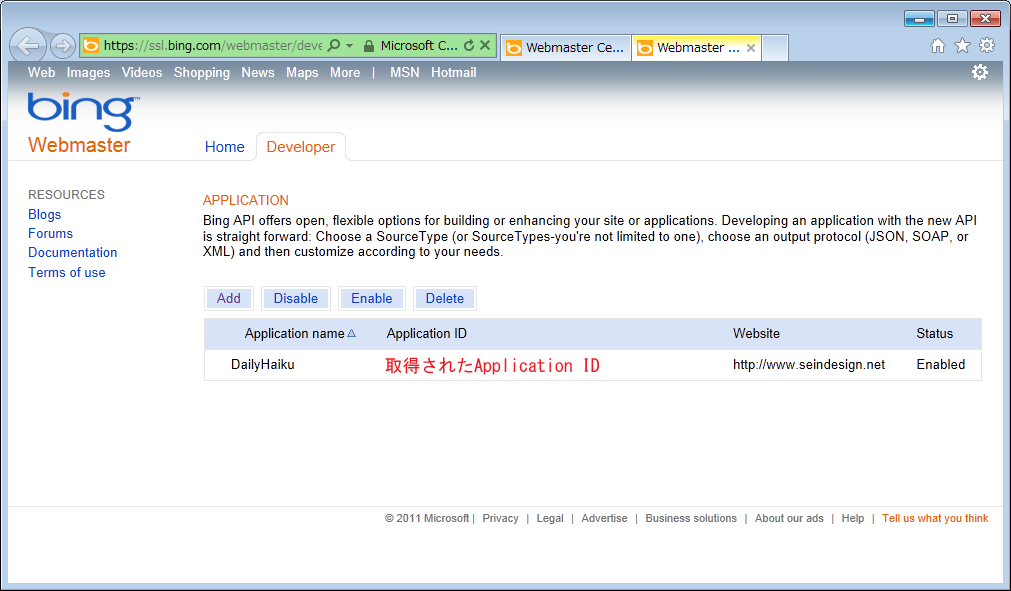
Task: Open the Privacy footer link
Action: click(x=500, y=518)
